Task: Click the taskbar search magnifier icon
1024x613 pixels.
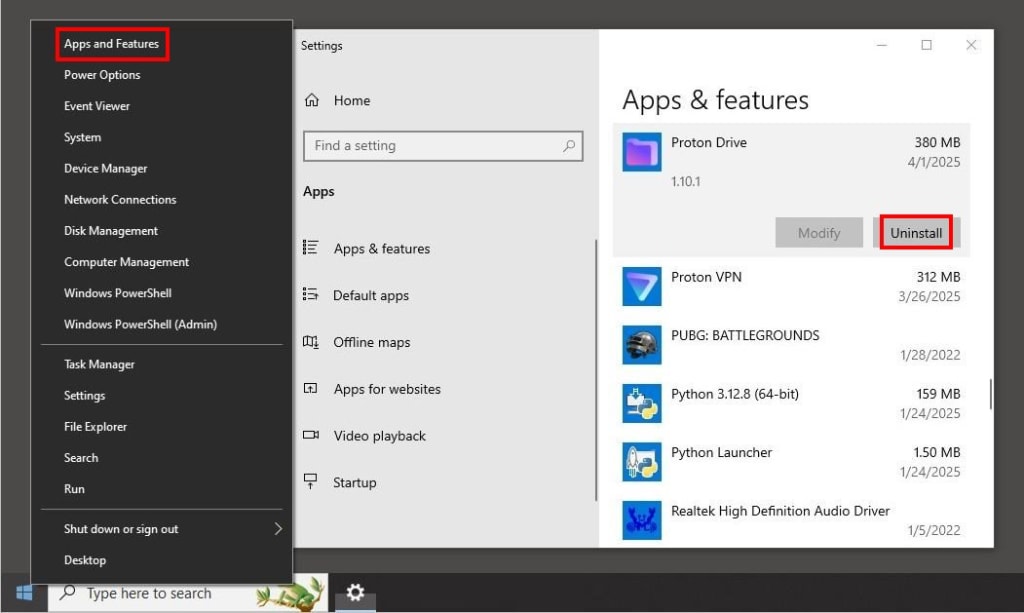Action: (x=67, y=593)
